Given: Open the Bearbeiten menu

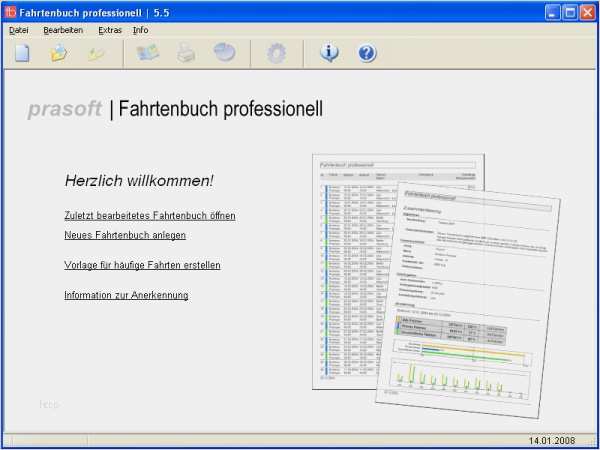Looking at the screenshot, I should tap(63, 30).
